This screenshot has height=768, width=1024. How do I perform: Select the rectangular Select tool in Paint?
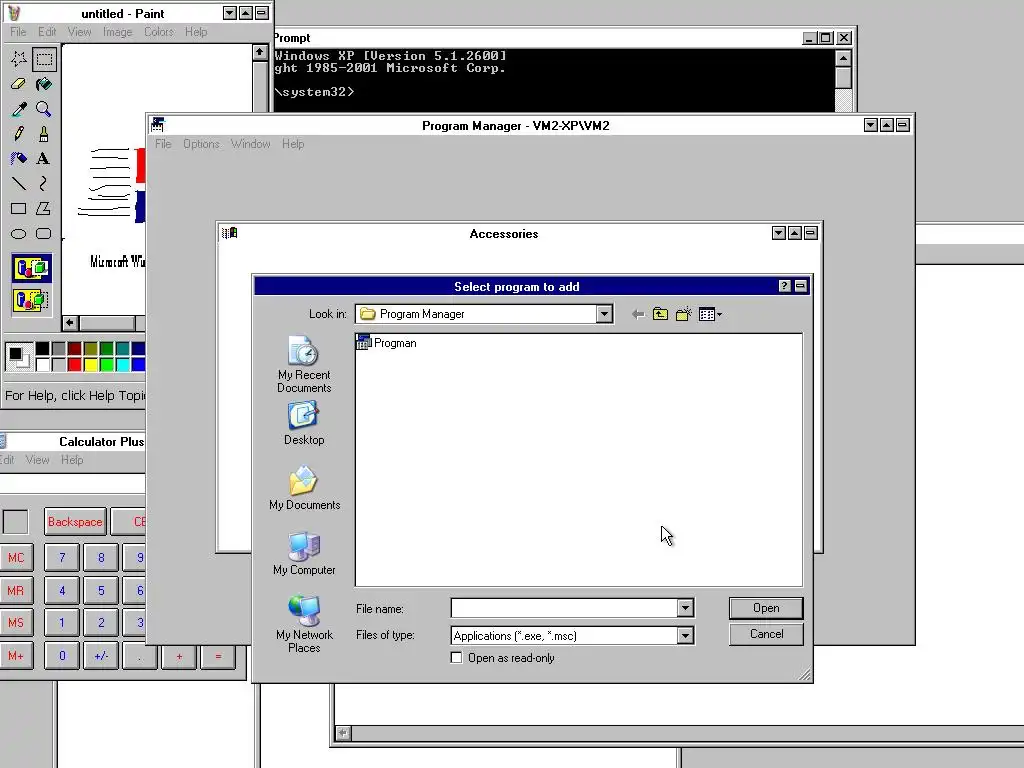pos(44,59)
